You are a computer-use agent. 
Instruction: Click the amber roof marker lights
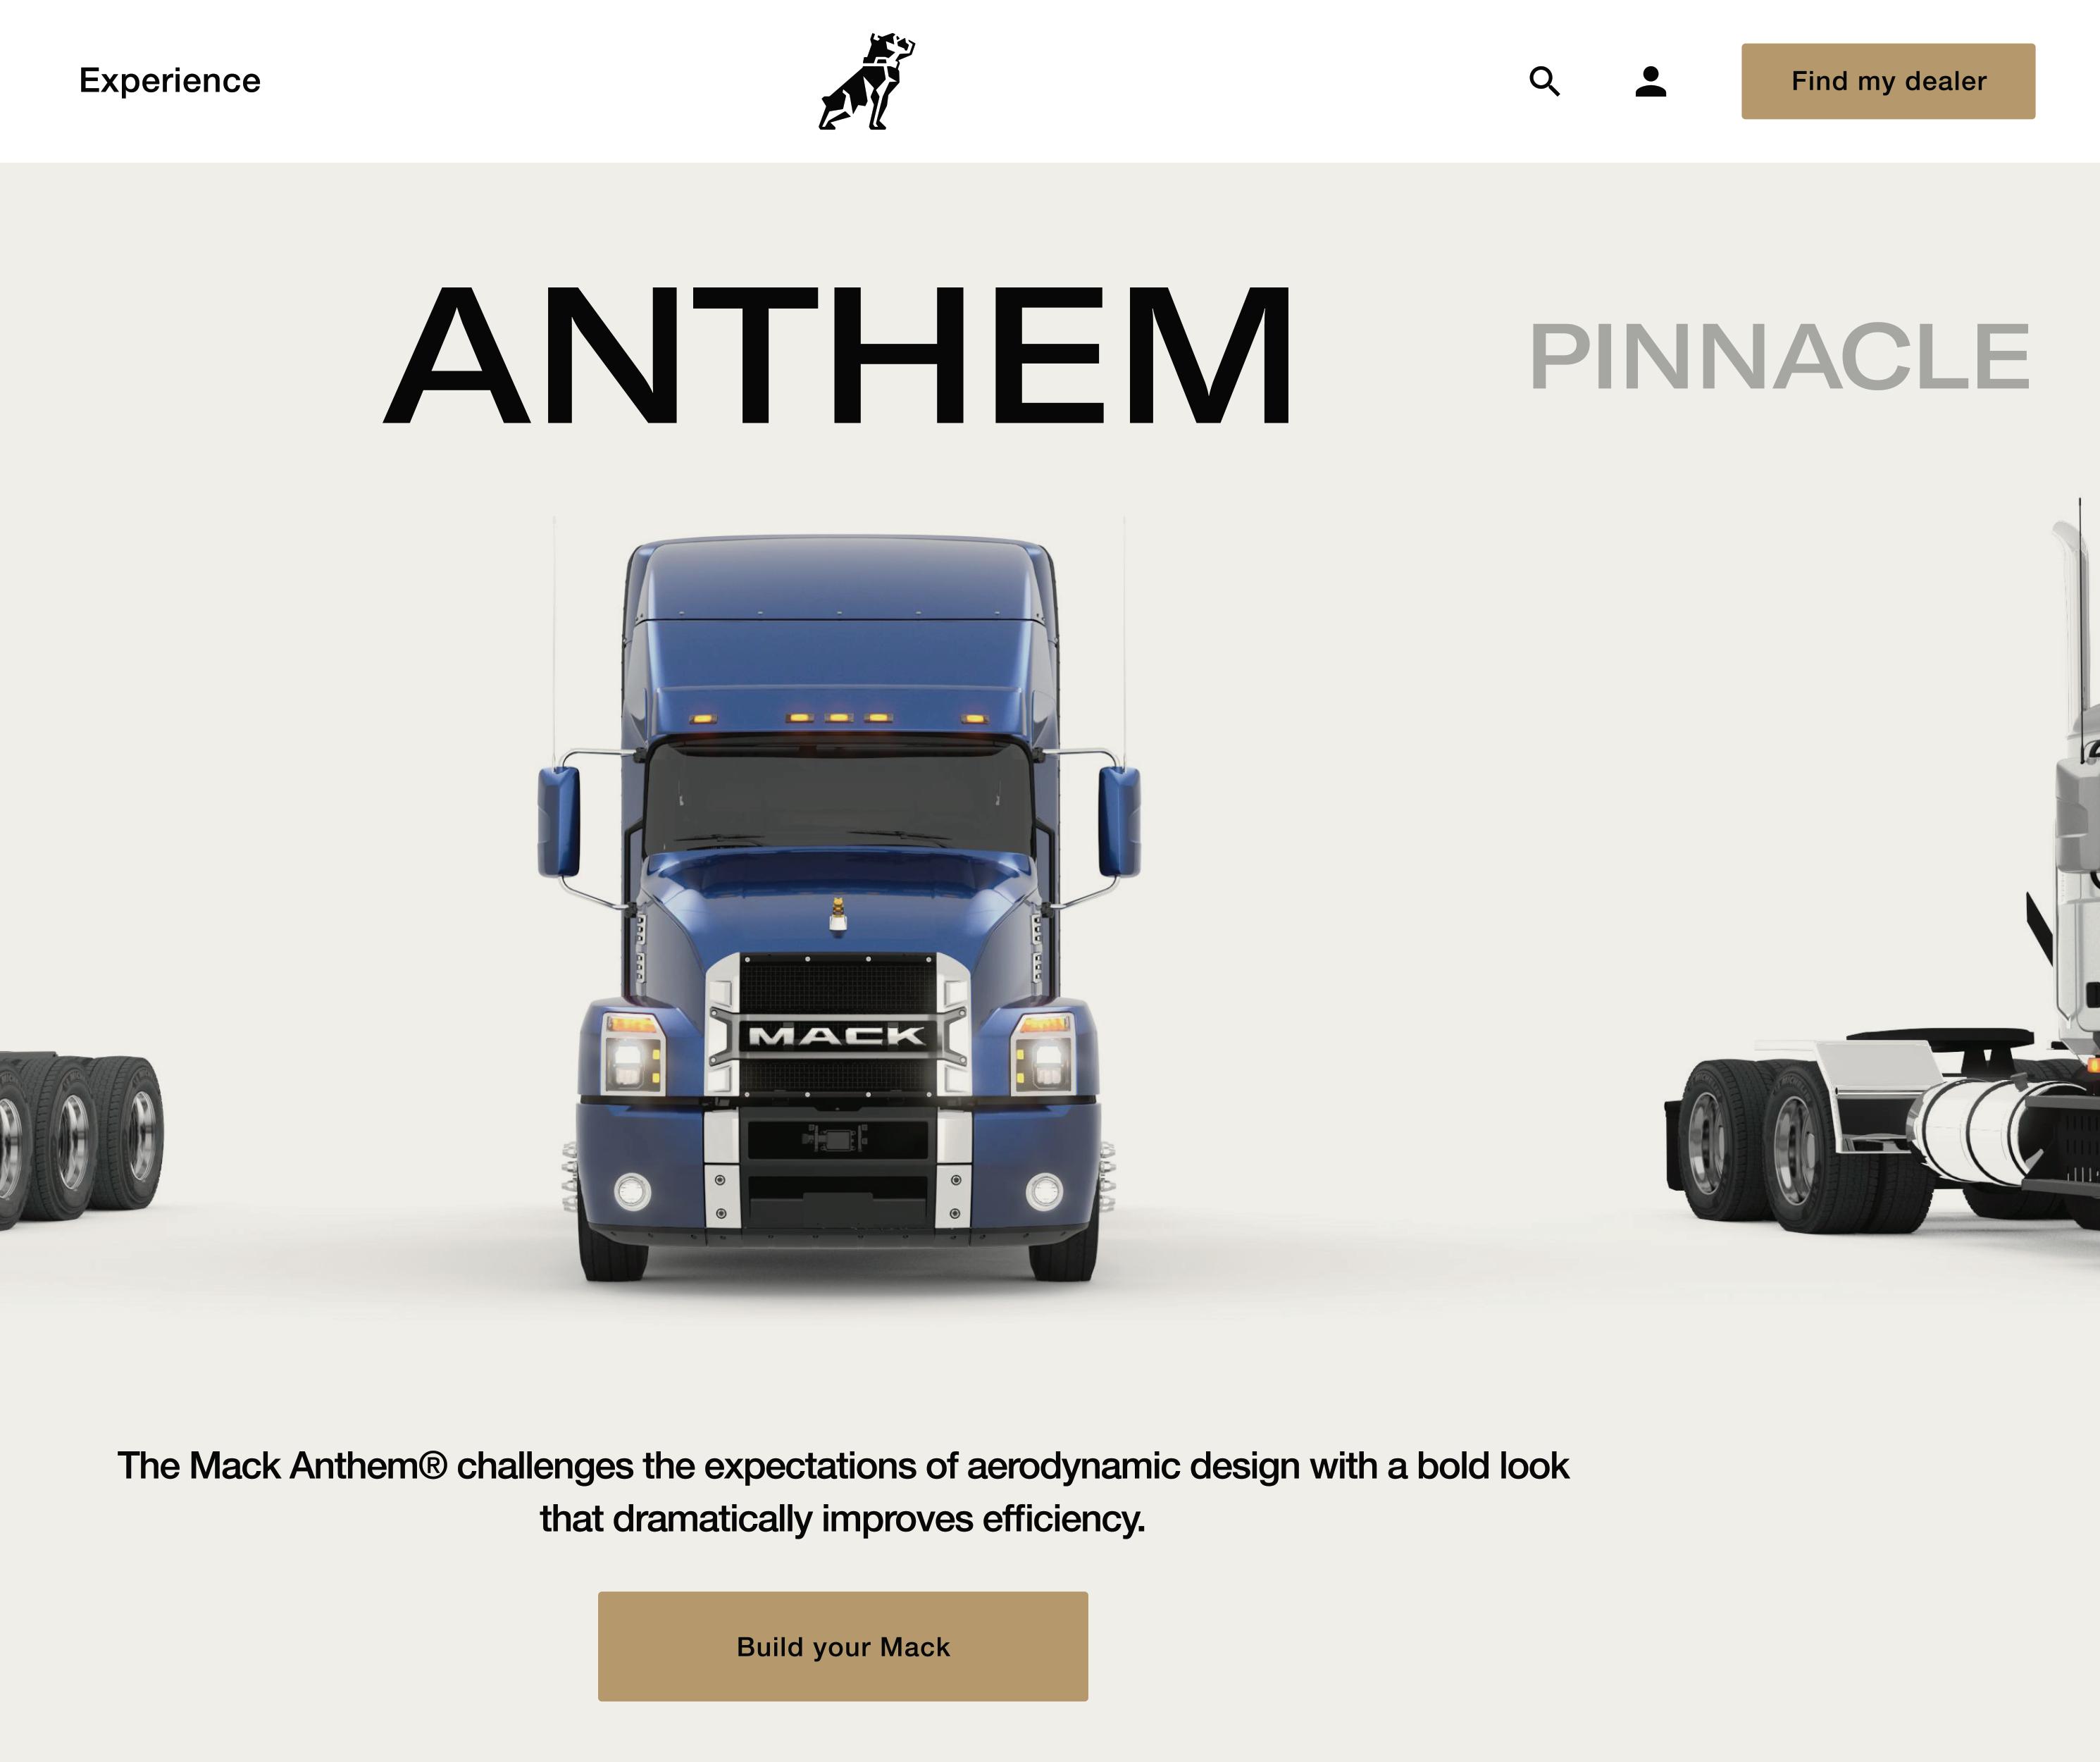click(x=838, y=717)
